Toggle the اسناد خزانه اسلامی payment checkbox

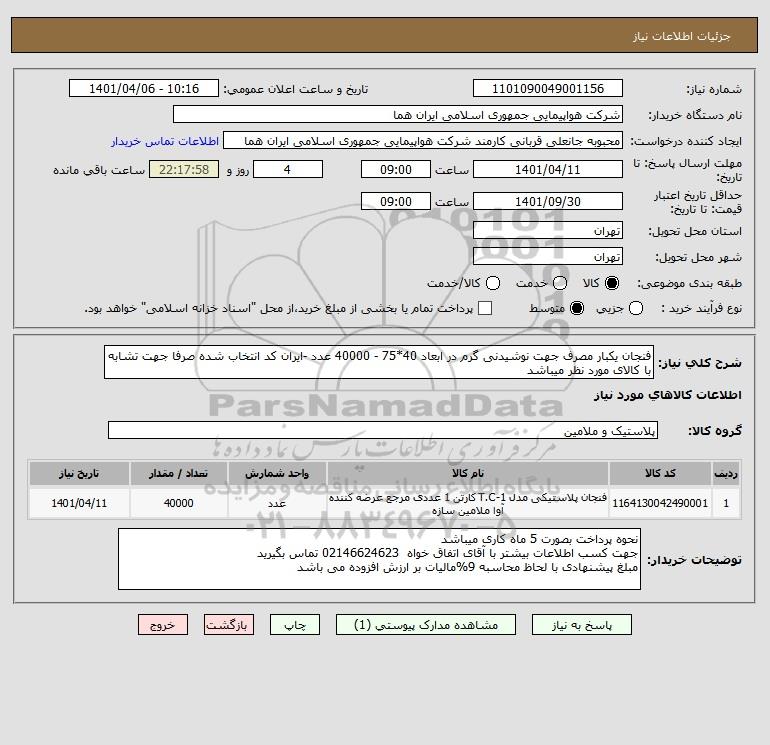coord(485,308)
